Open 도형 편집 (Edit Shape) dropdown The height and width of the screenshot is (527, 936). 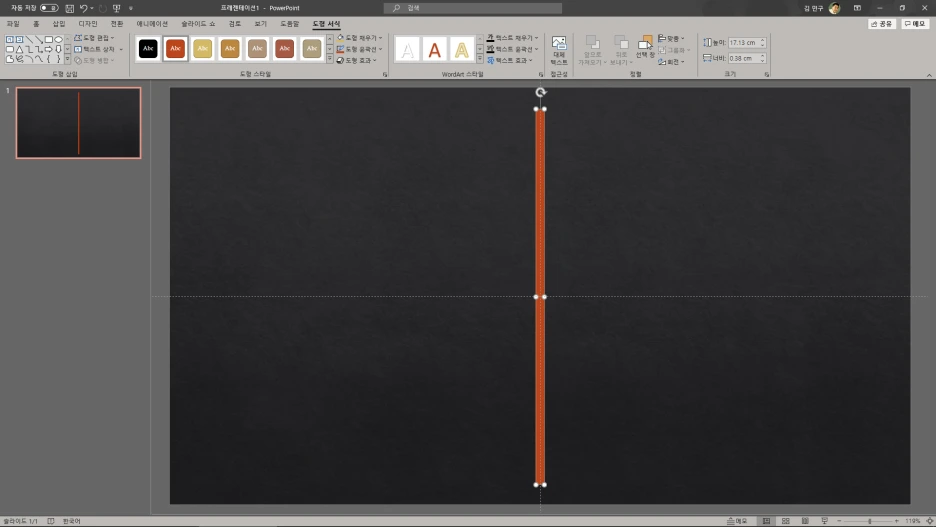tap(94, 38)
